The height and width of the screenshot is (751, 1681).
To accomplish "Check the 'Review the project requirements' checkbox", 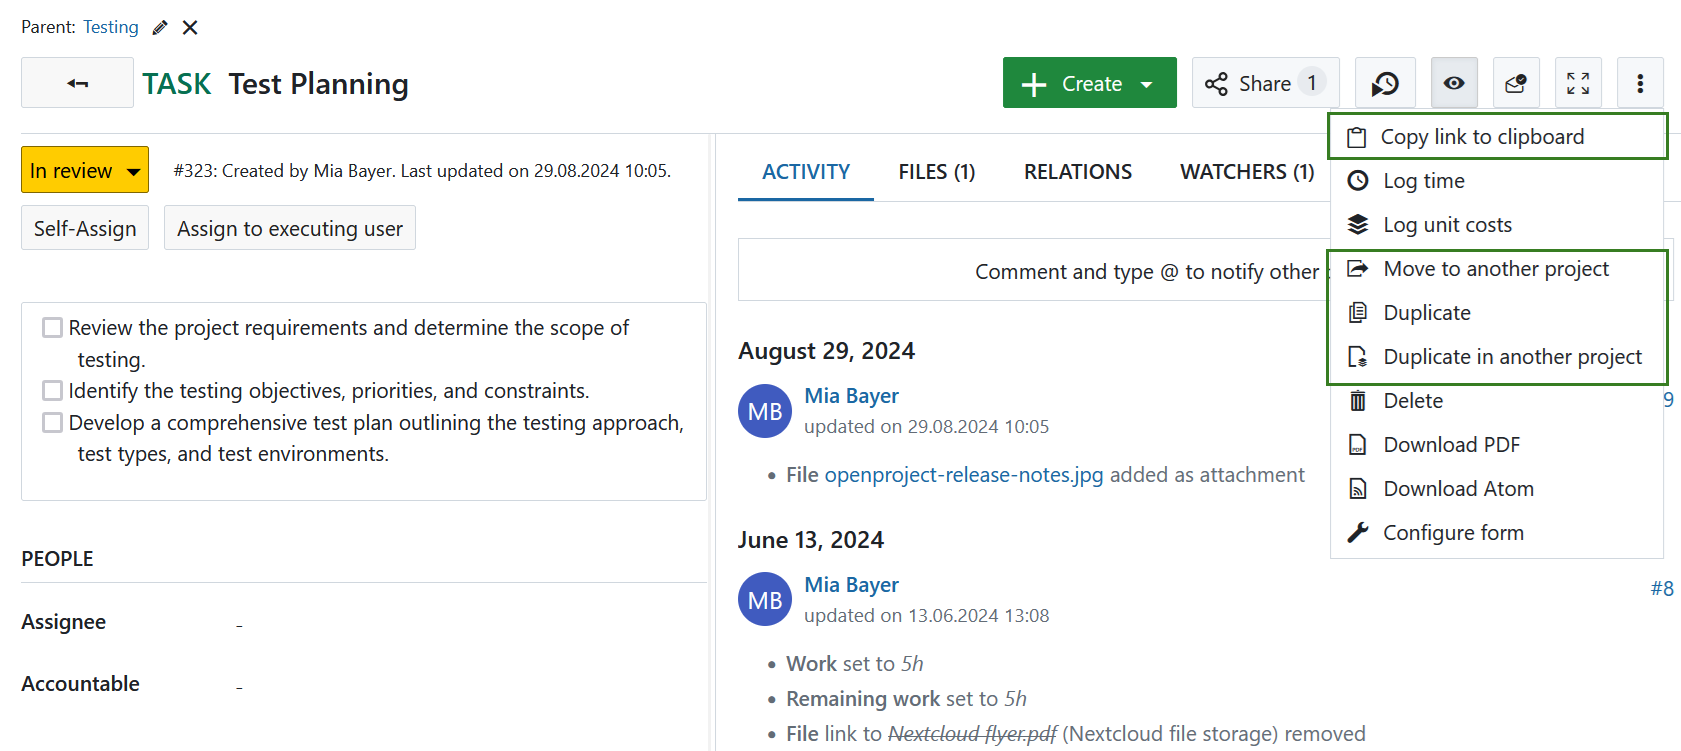I will [x=53, y=328].
